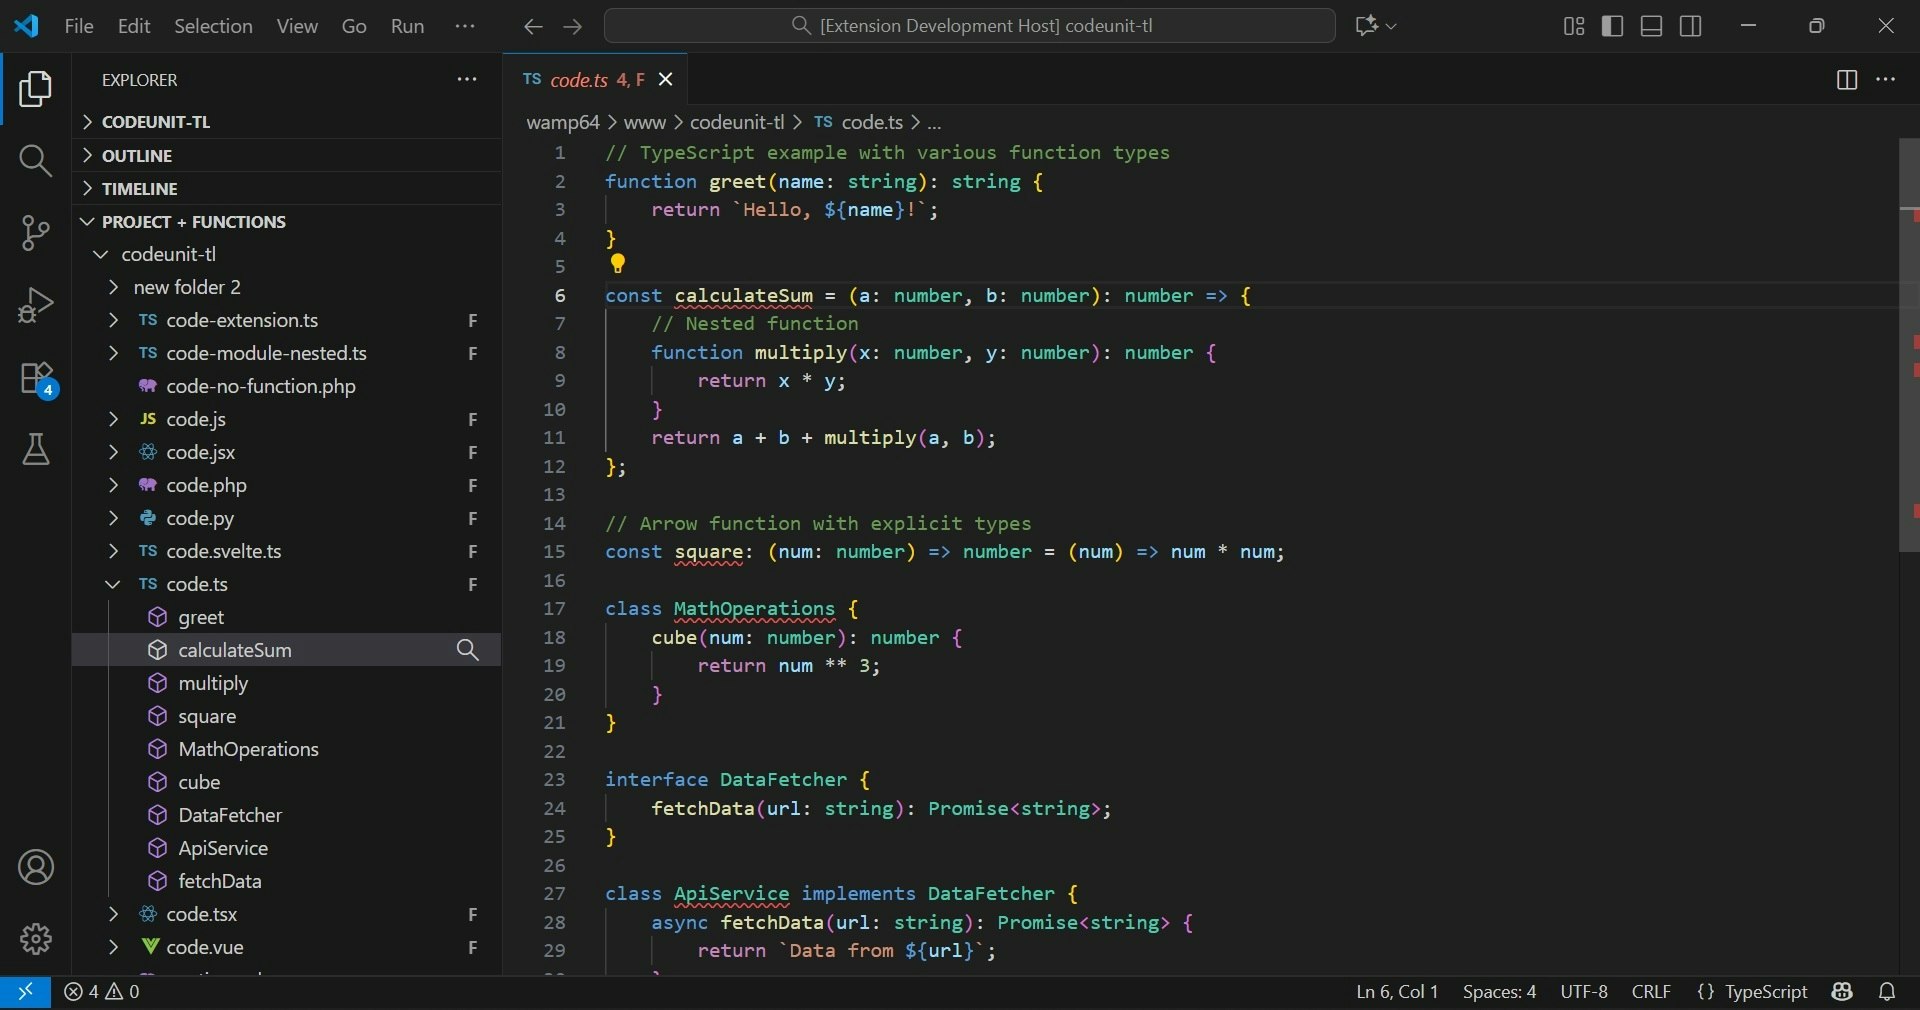1920x1010 pixels.
Task: Open the Accounts menu in the activity bar
Action: 36,868
